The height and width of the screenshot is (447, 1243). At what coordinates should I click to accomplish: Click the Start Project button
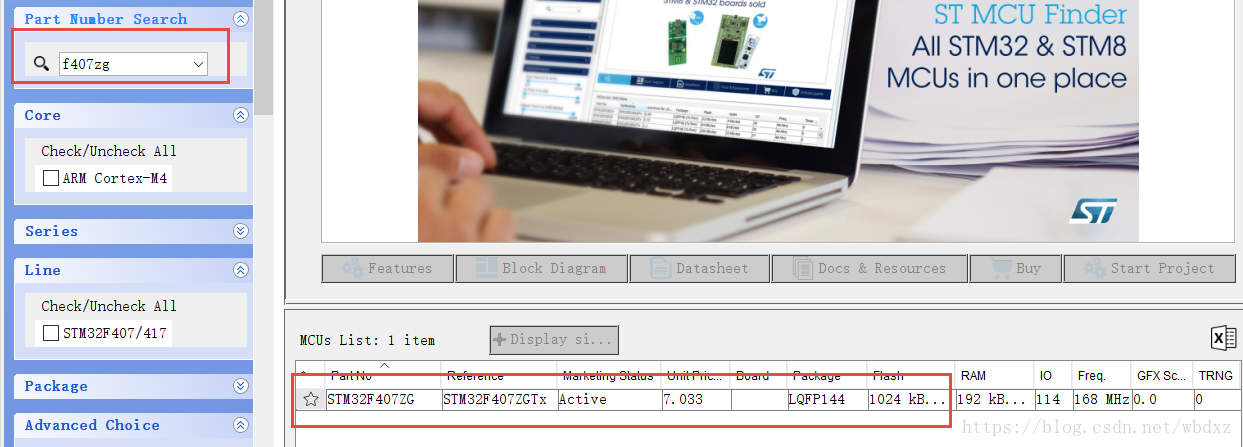1148,268
